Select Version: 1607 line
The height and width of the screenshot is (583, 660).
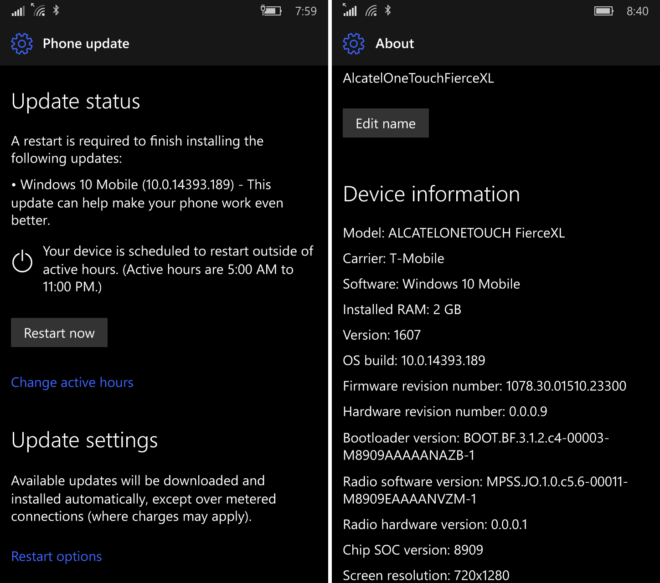(x=382, y=335)
